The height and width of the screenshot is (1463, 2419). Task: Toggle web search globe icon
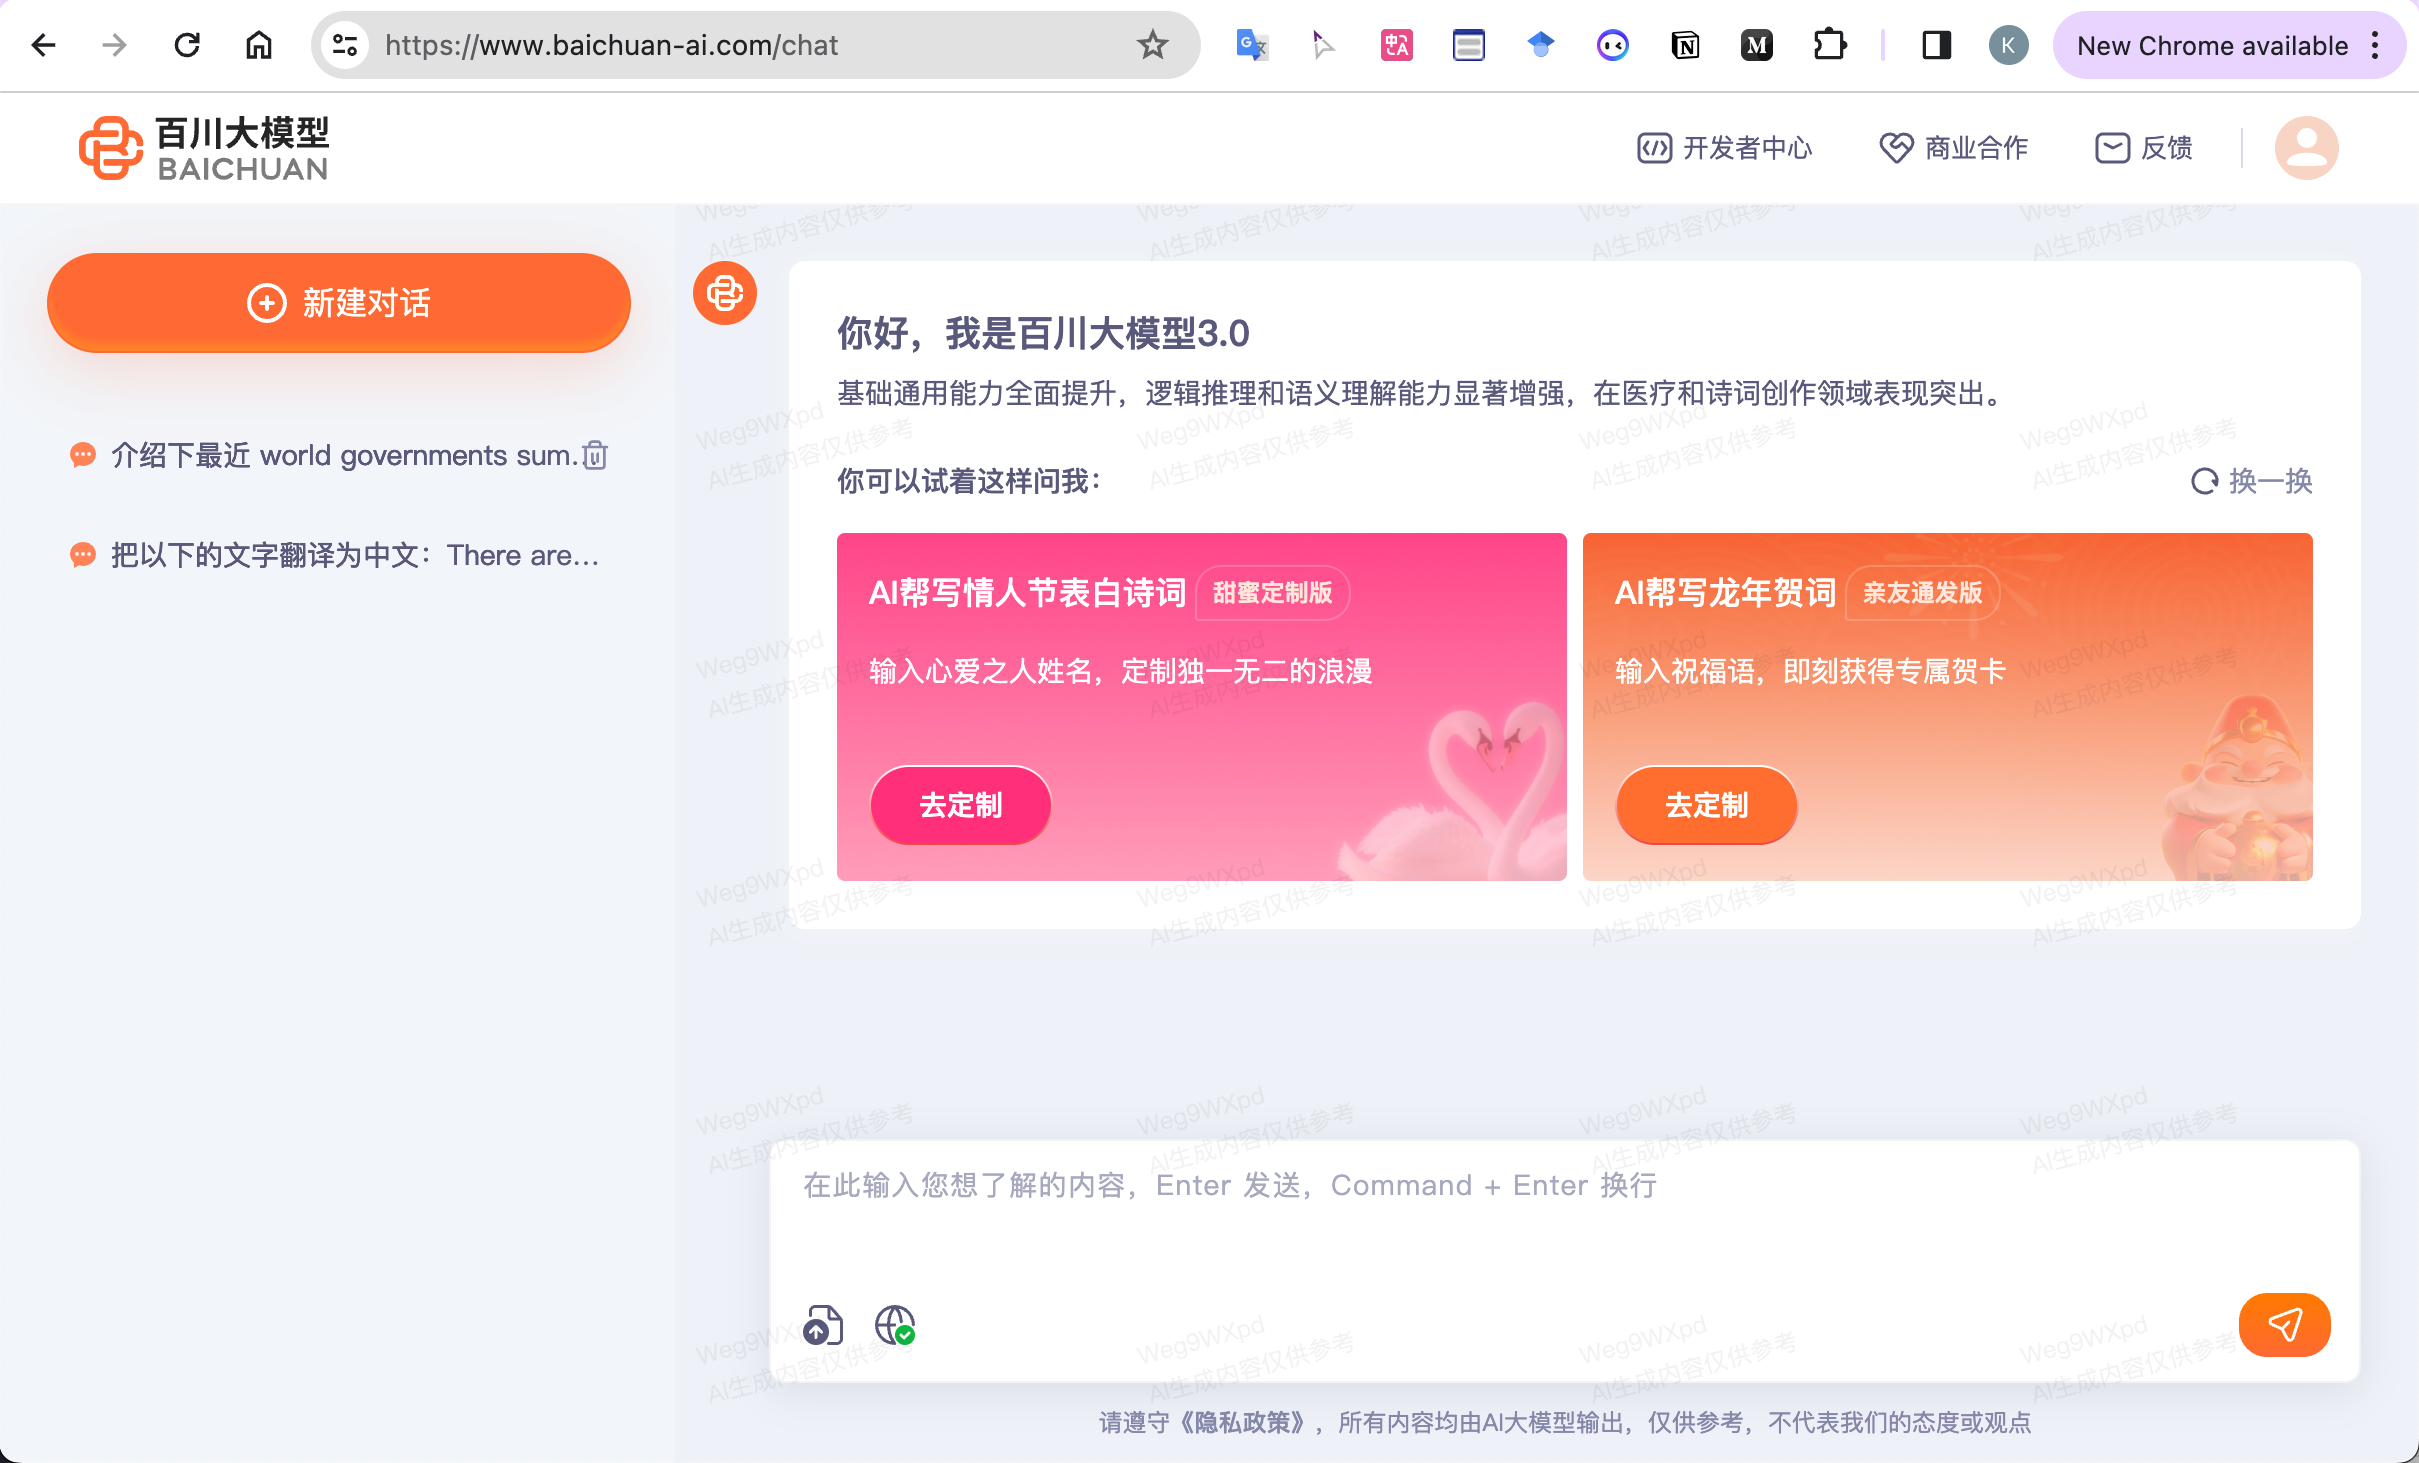pos(895,1326)
